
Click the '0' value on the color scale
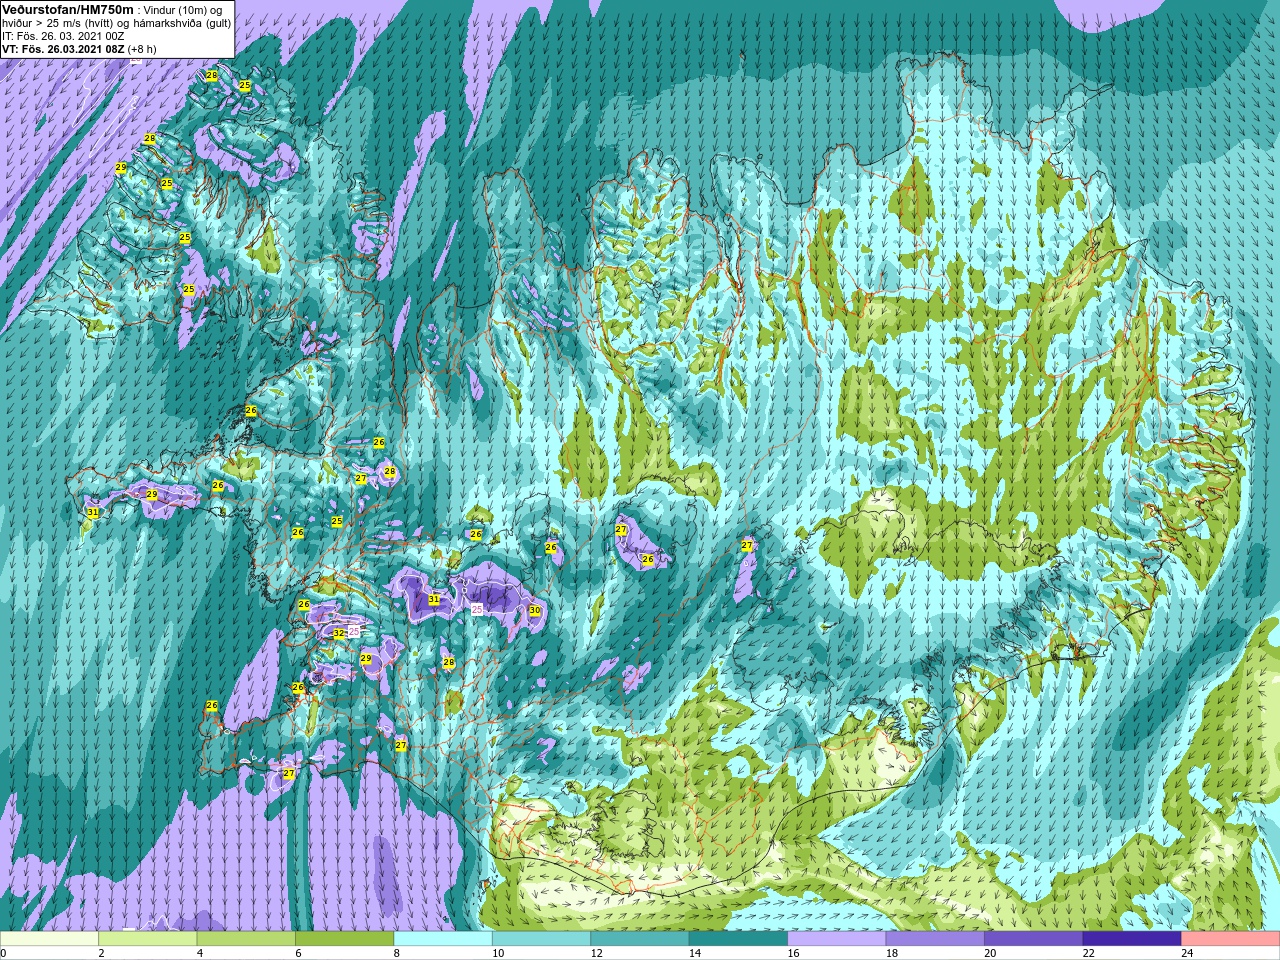(4, 953)
